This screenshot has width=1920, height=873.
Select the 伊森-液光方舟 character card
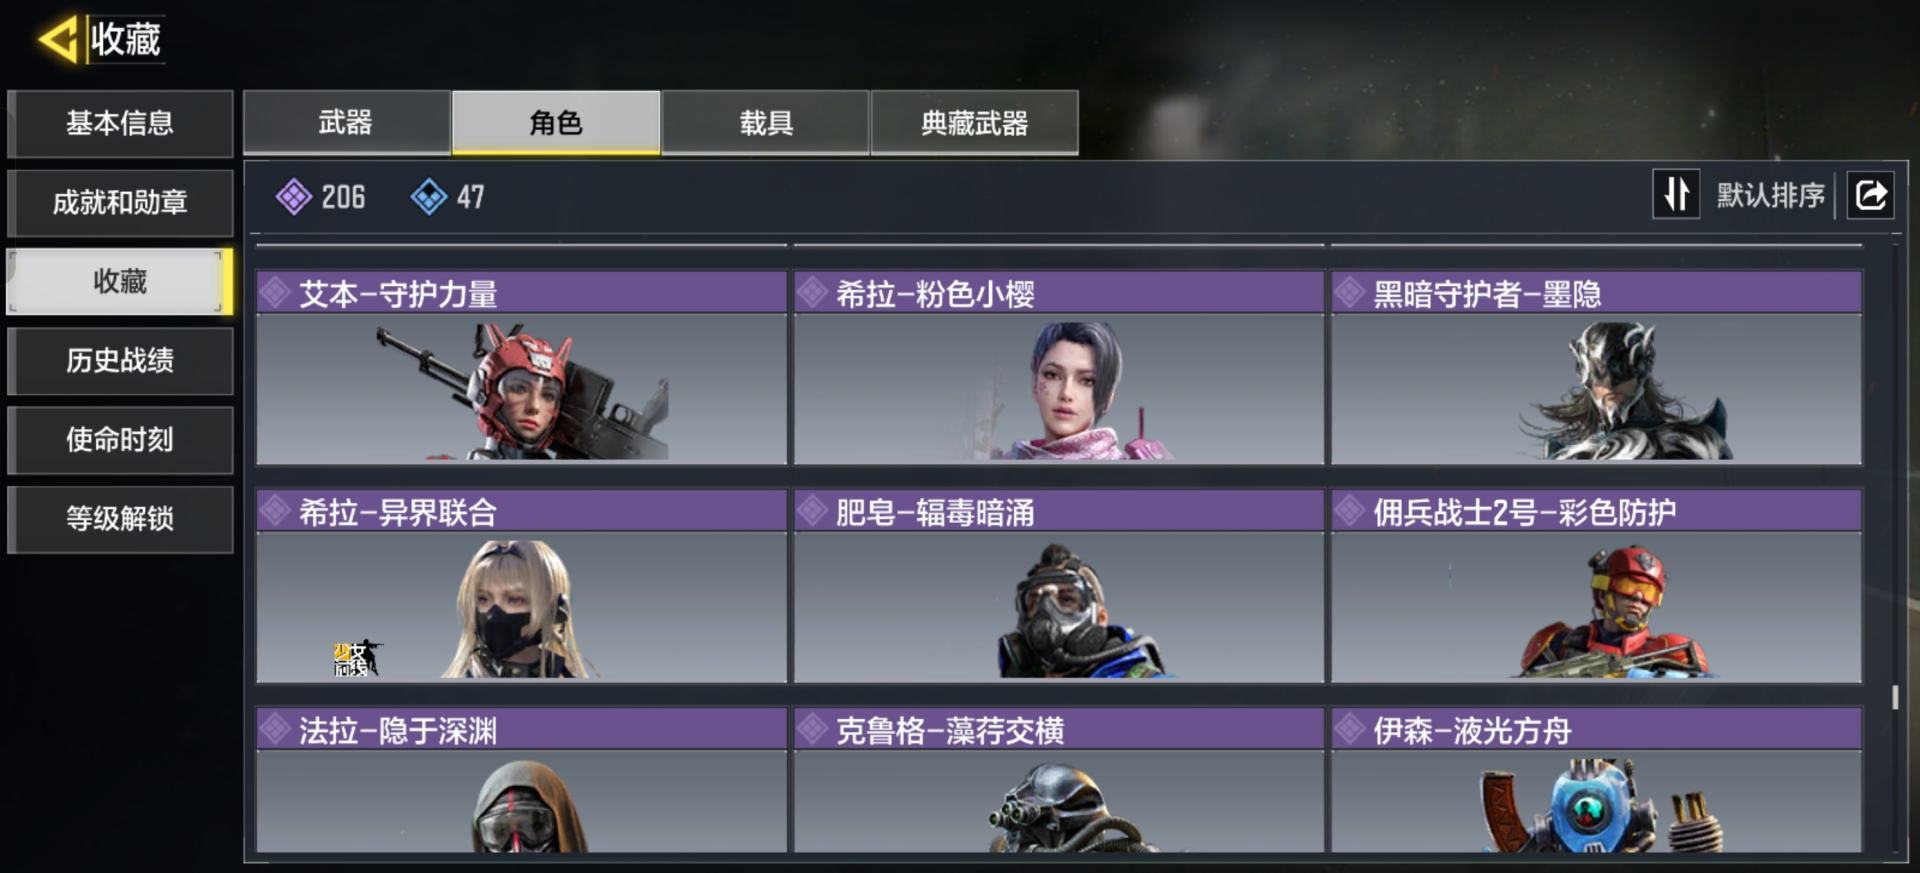point(1597,780)
